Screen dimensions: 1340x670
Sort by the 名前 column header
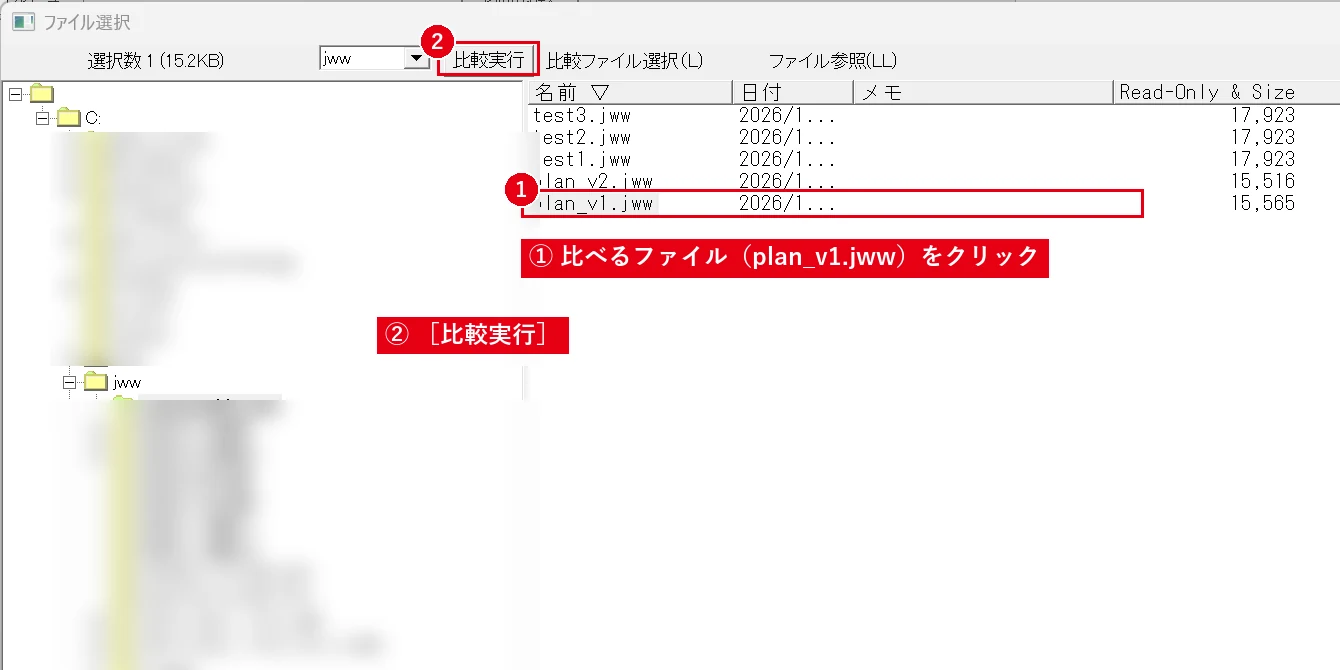click(630, 92)
